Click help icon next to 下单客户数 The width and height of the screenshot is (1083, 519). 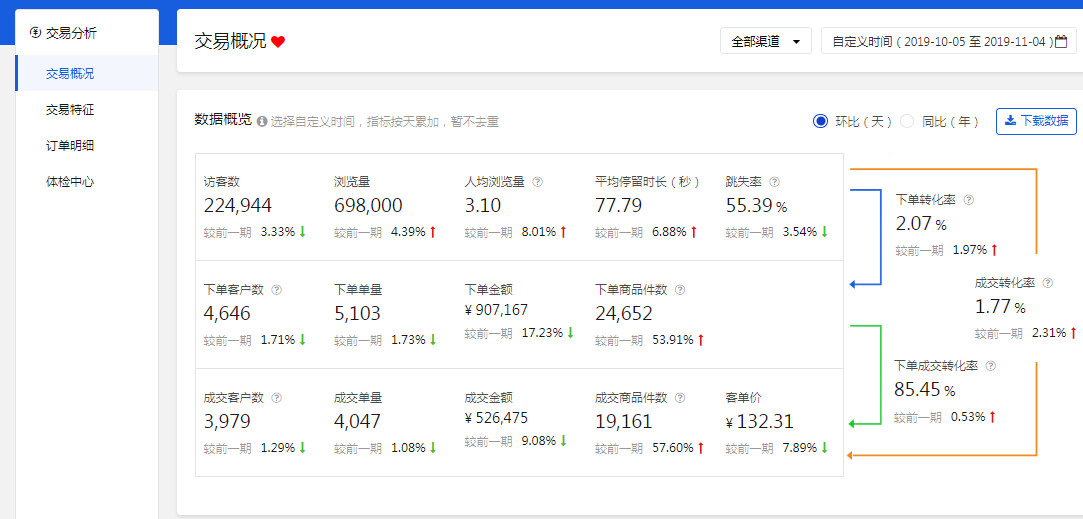click(276, 290)
